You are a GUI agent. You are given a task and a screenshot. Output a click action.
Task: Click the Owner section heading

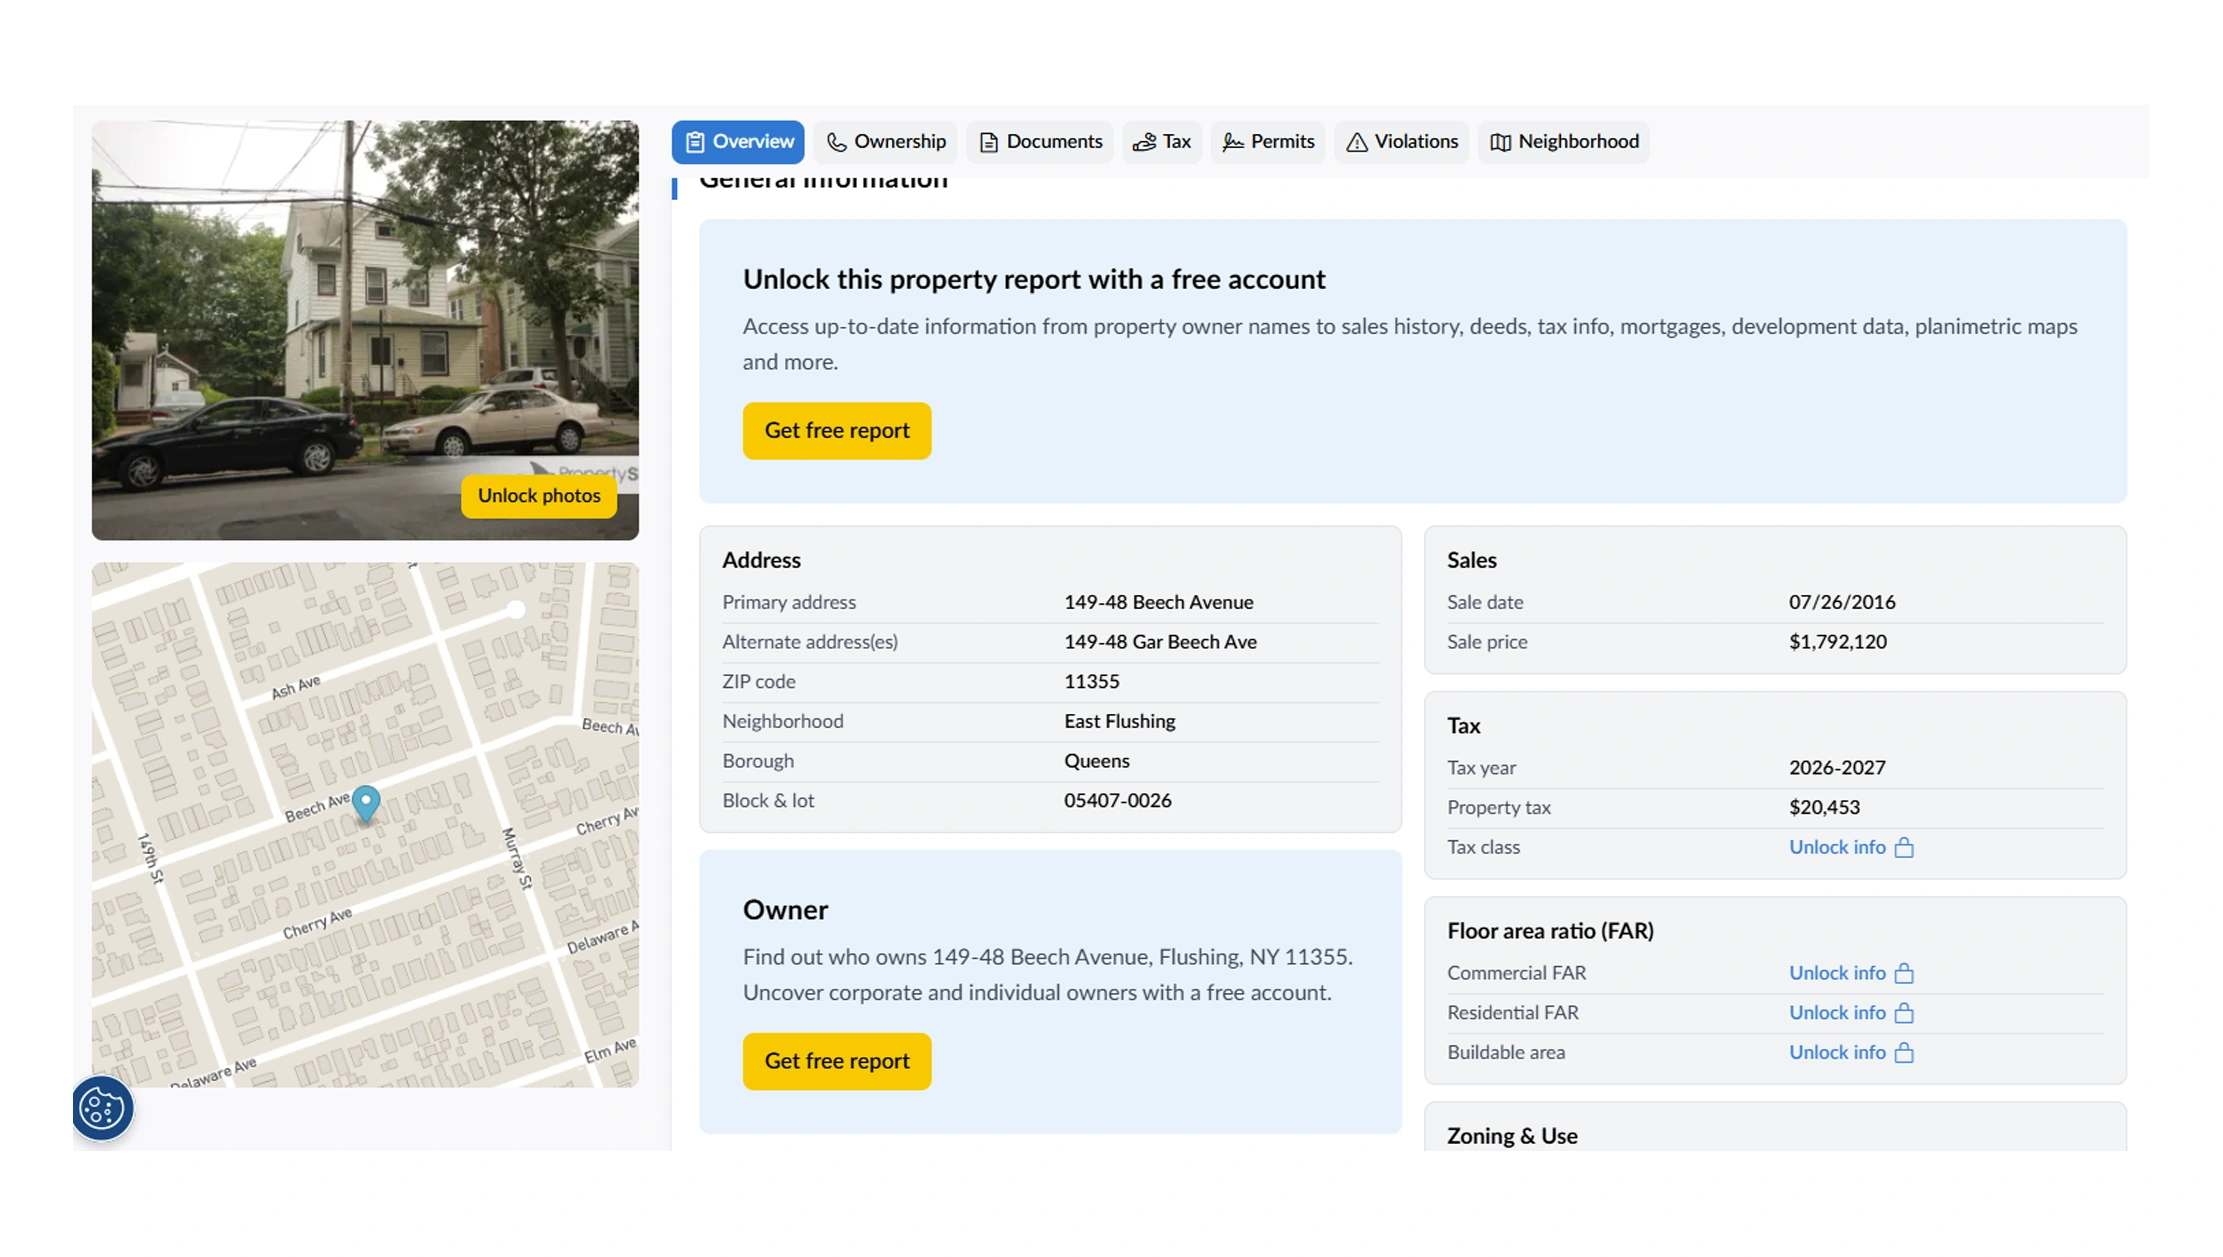click(x=785, y=910)
